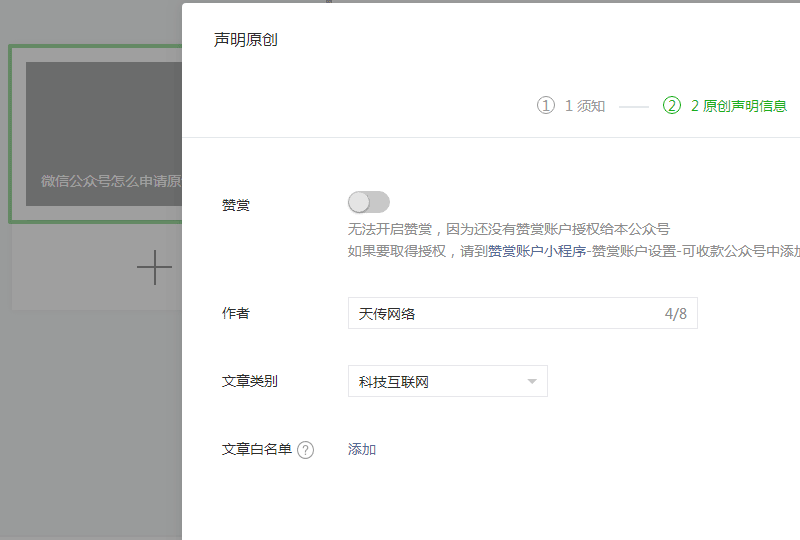Open the 赞赏账户小程序 link
Viewport: 800px width, 540px height.
pyautogui.click(x=537, y=251)
